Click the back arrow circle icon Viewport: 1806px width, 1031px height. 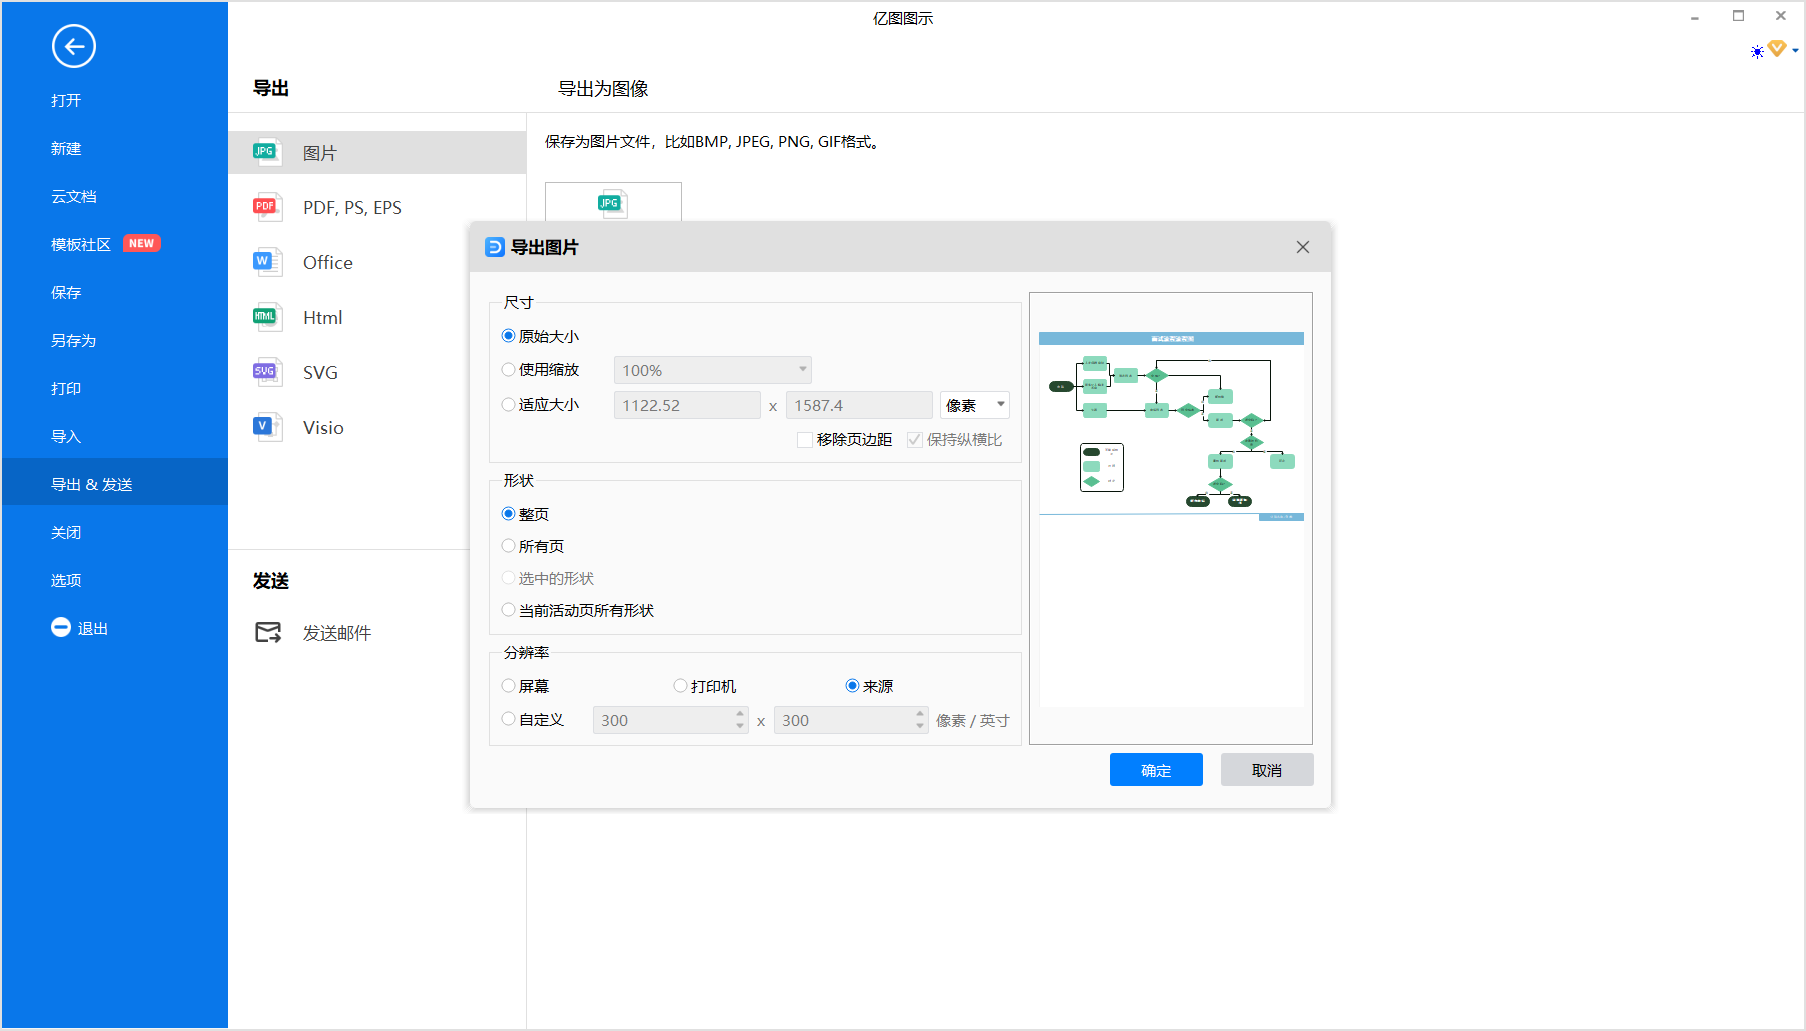click(74, 46)
